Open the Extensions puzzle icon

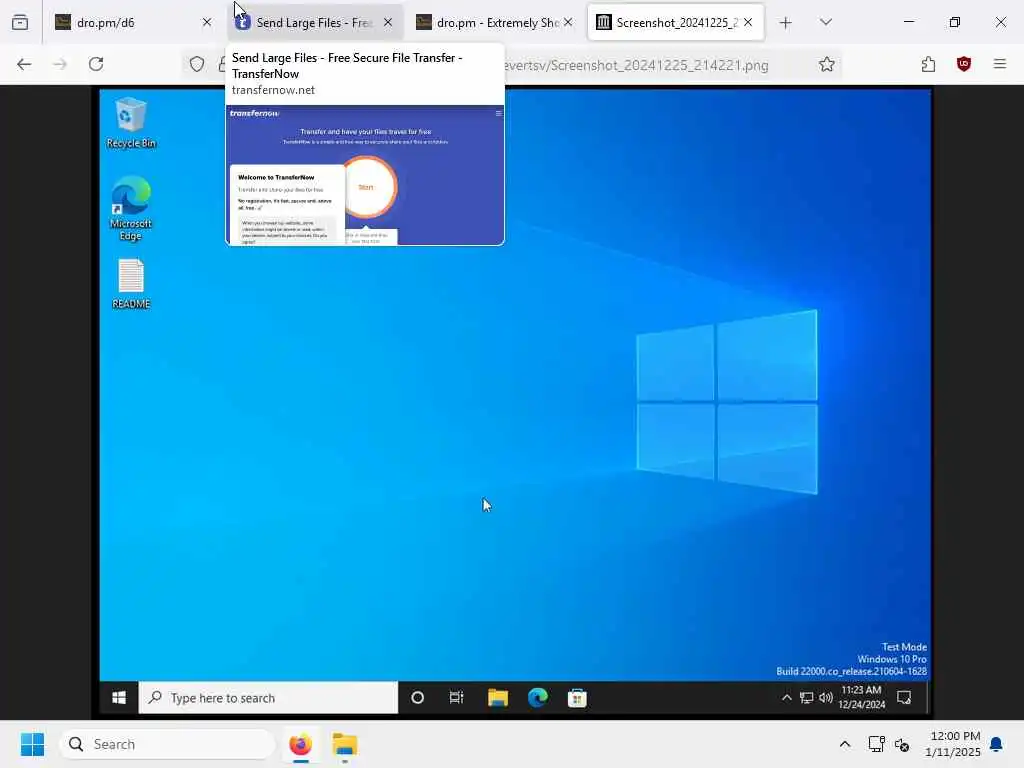929,64
